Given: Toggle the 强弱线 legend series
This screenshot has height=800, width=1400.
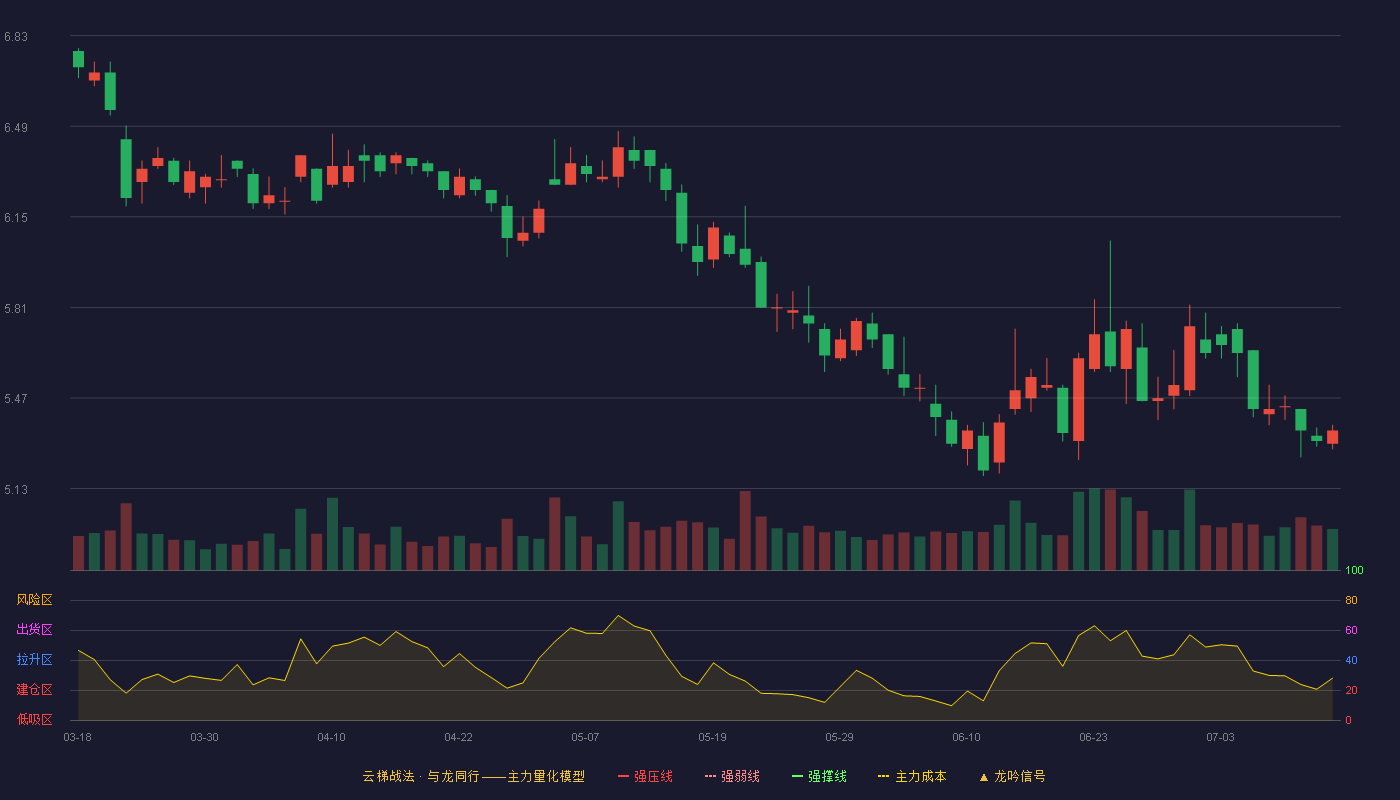Looking at the screenshot, I should click(732, 776).
